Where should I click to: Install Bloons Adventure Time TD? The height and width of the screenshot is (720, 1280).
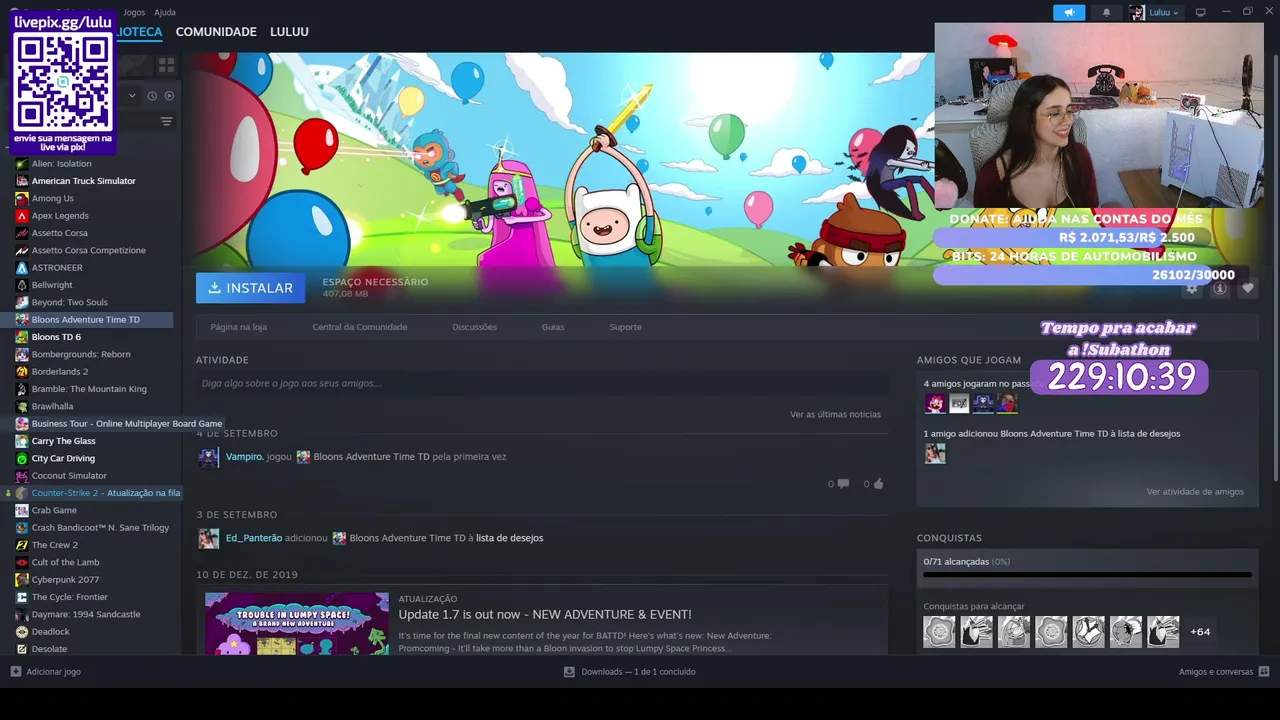click(250, 288)
